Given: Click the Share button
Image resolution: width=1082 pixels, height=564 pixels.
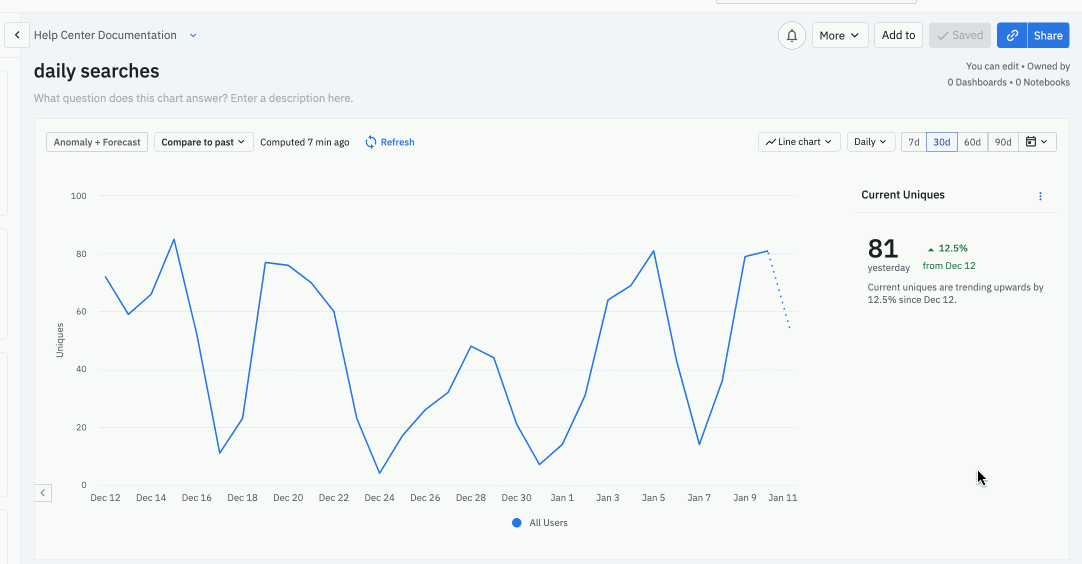Looking at the screenshot, I should (1048, 35).
